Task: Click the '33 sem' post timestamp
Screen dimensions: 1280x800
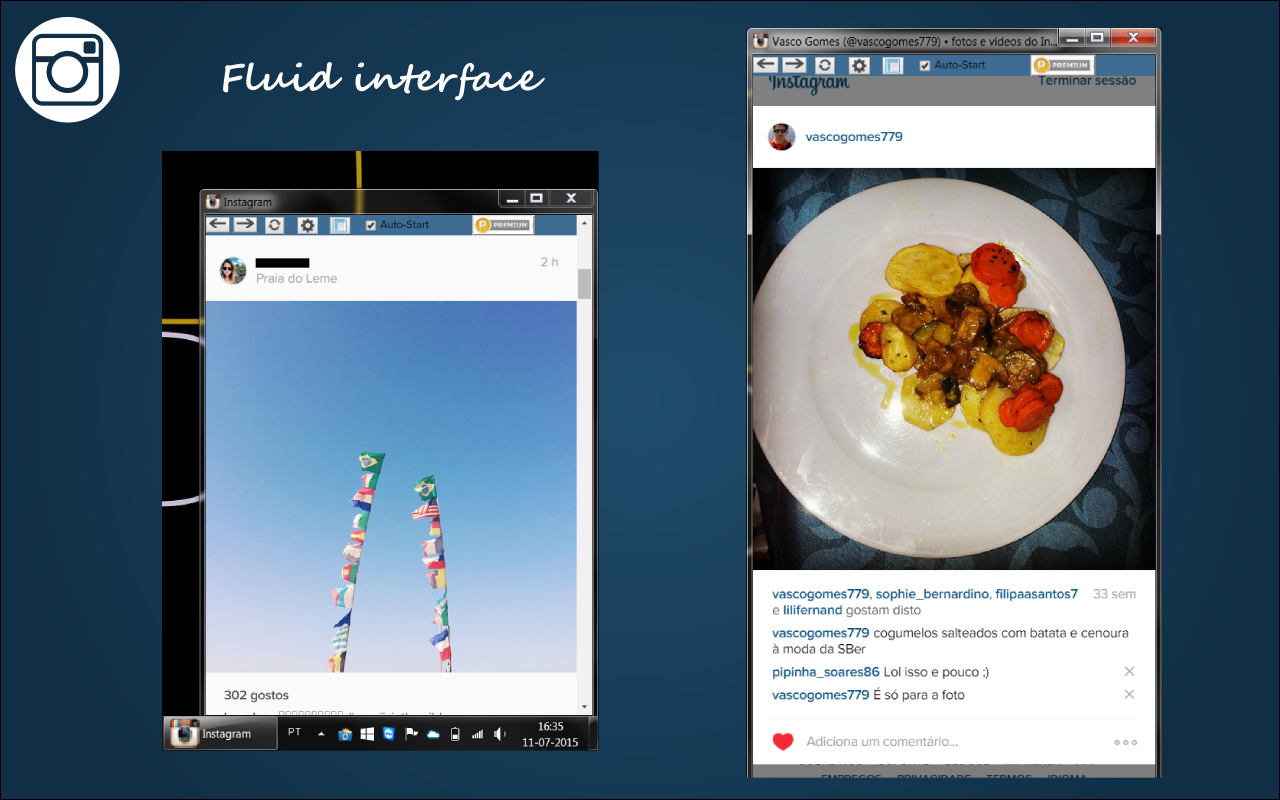Action: [x=1114, y=594]
